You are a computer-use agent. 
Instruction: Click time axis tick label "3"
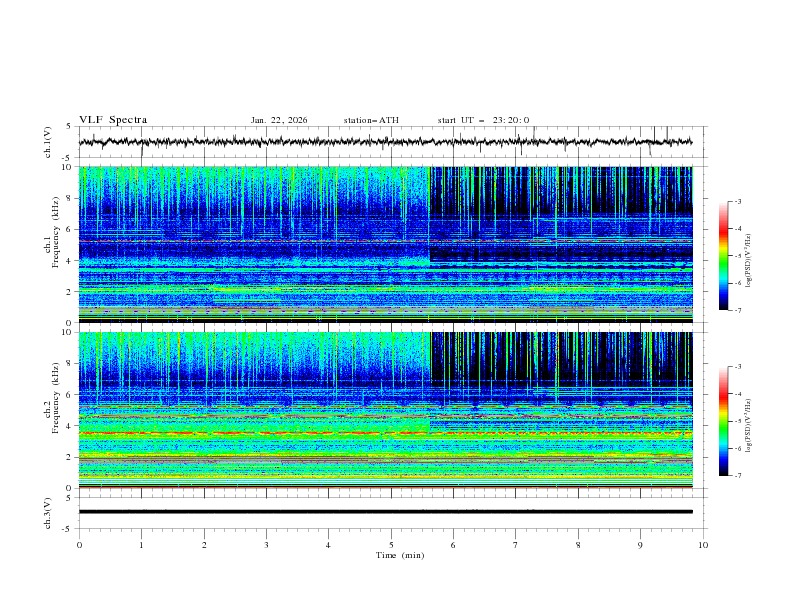266,545
